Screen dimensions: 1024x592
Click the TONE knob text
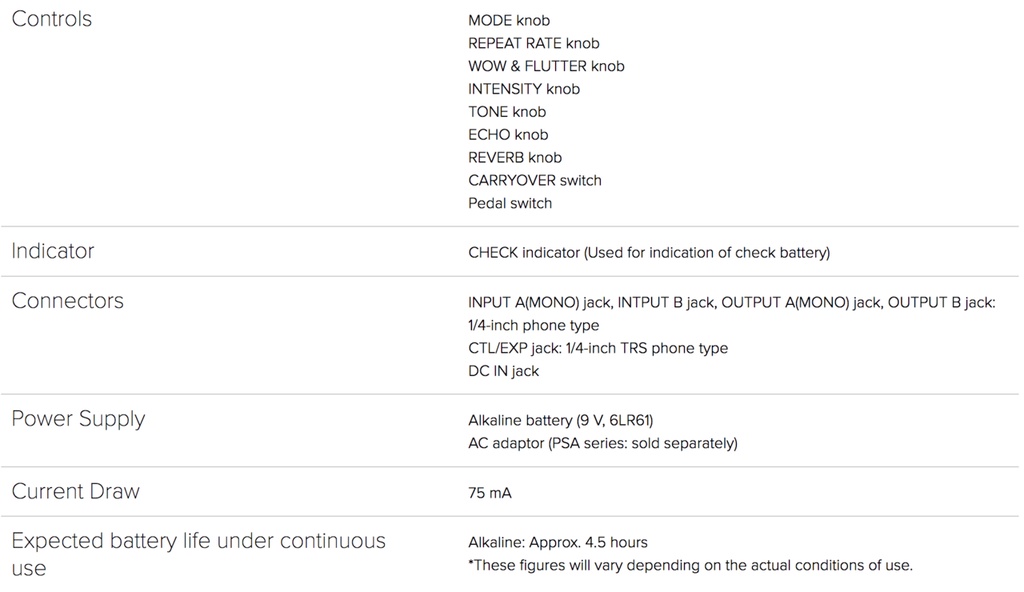(506, 112)
